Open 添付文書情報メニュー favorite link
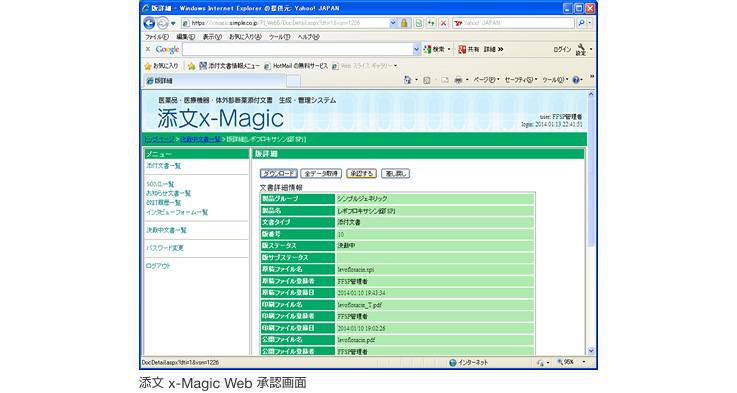 click(229, 66)
